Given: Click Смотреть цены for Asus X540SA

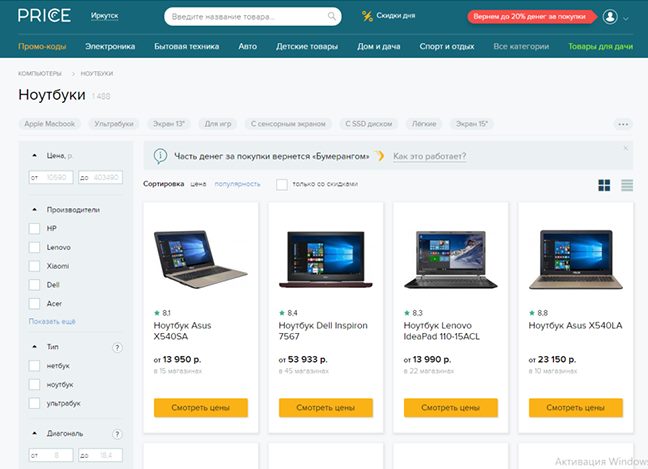Looking at the screenshot, I should (x=201, y=408).
